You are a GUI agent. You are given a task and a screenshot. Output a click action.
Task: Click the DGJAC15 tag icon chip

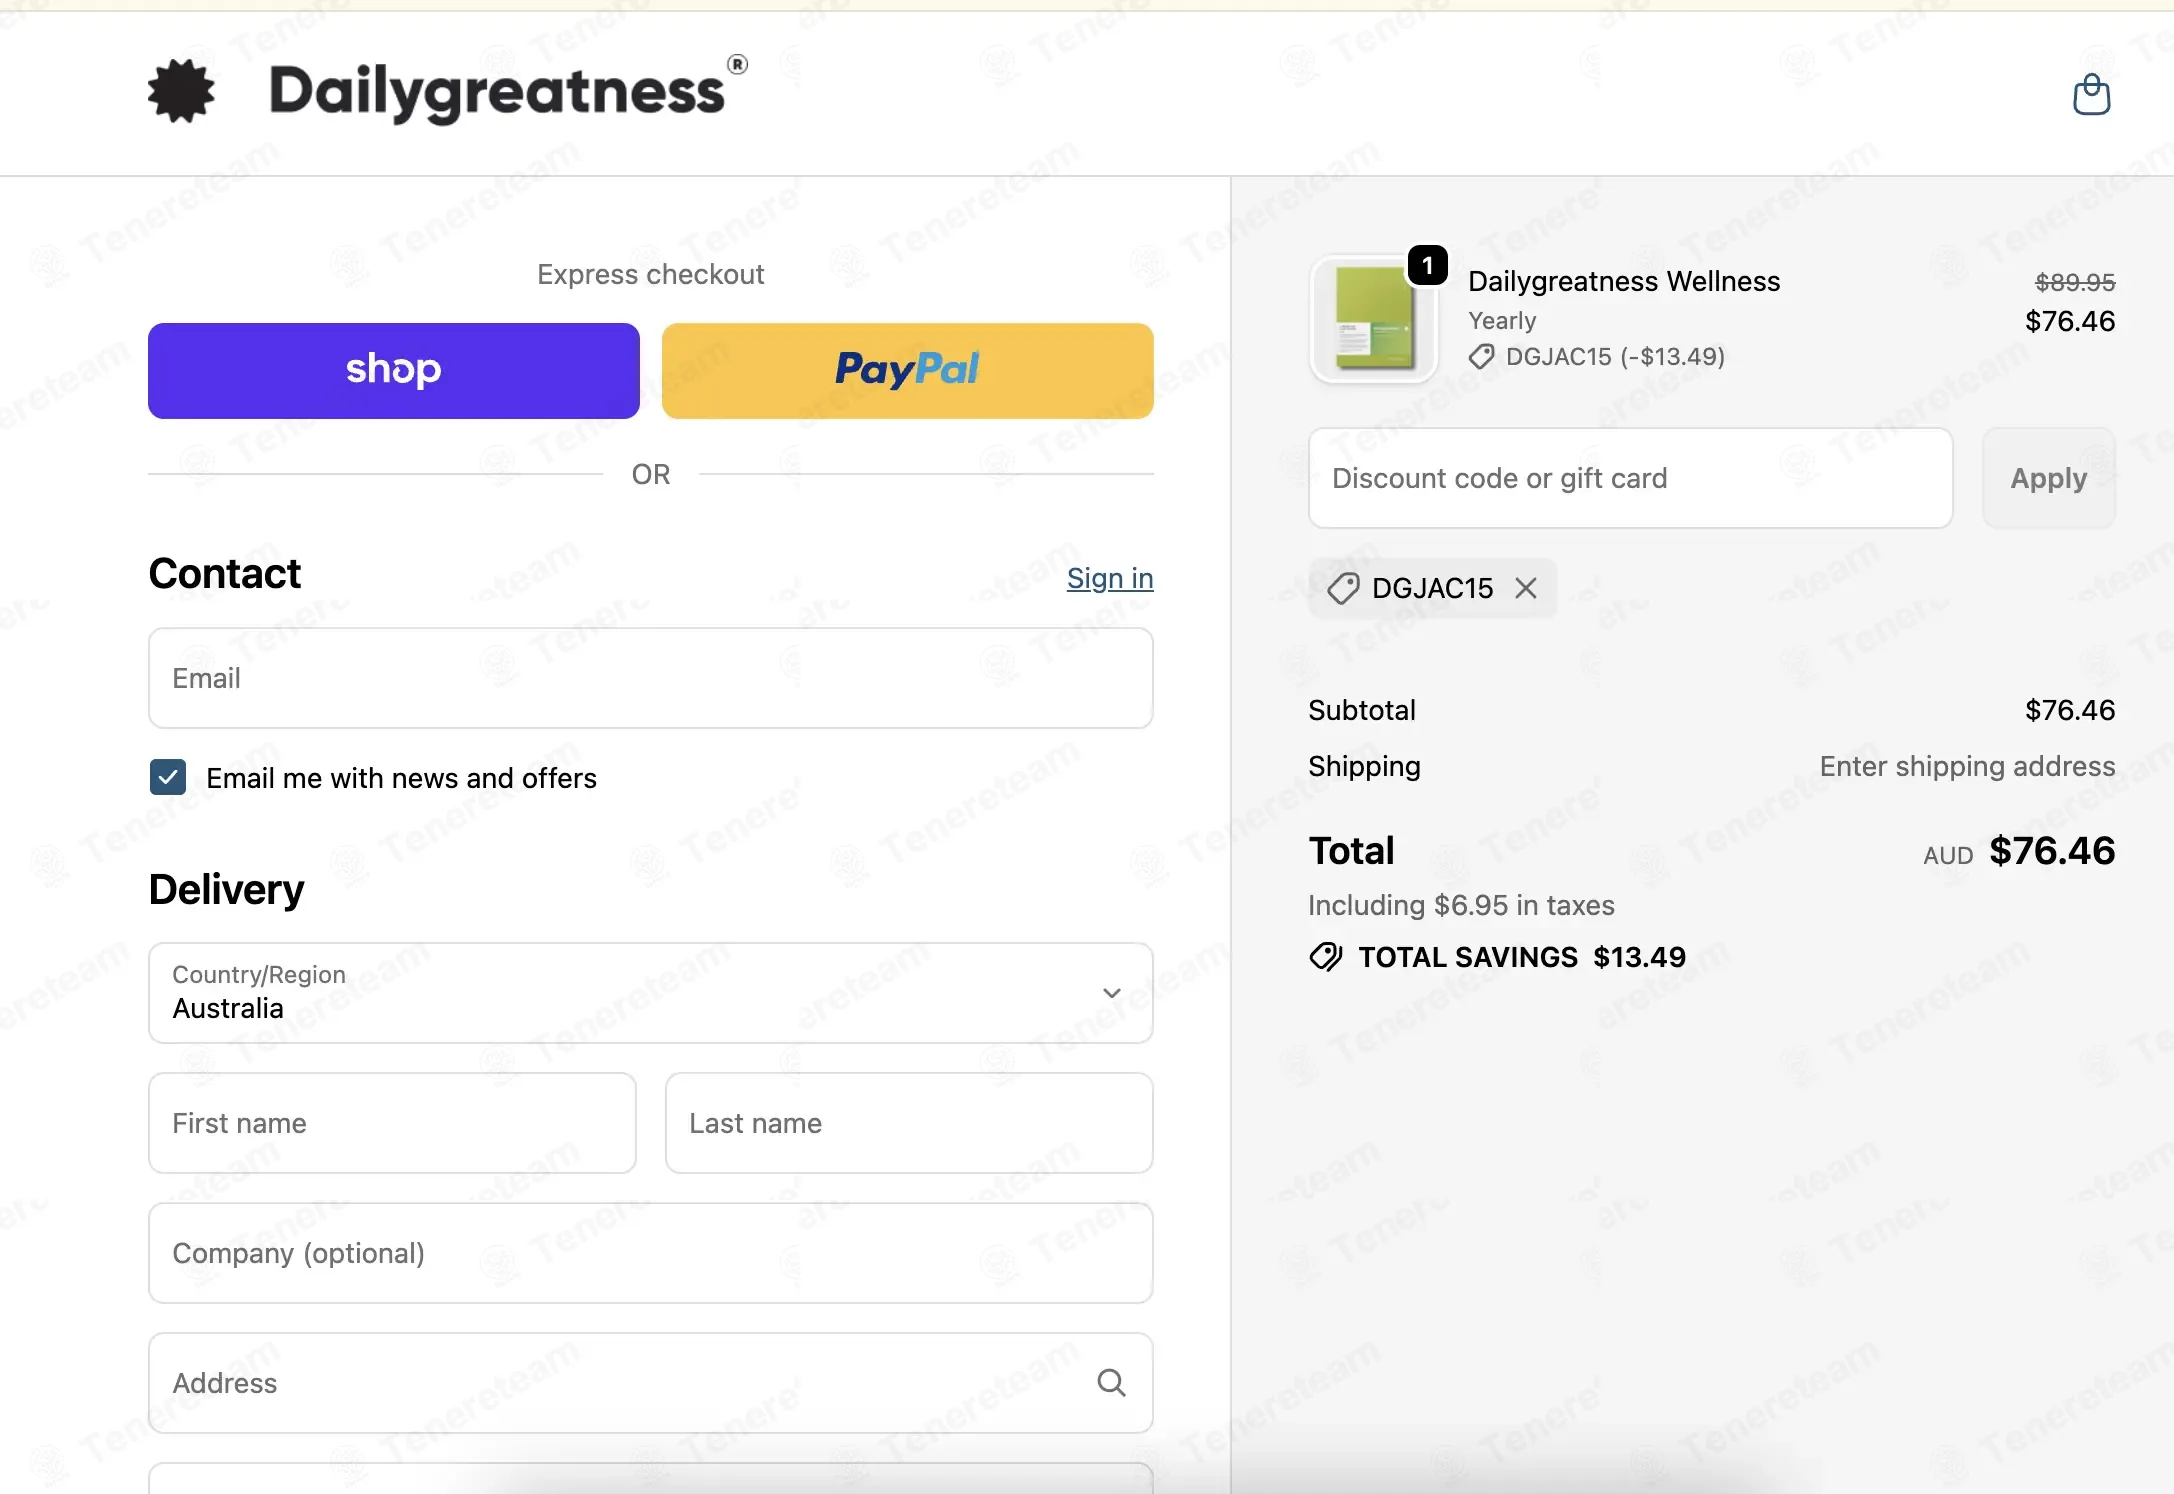1343,589
